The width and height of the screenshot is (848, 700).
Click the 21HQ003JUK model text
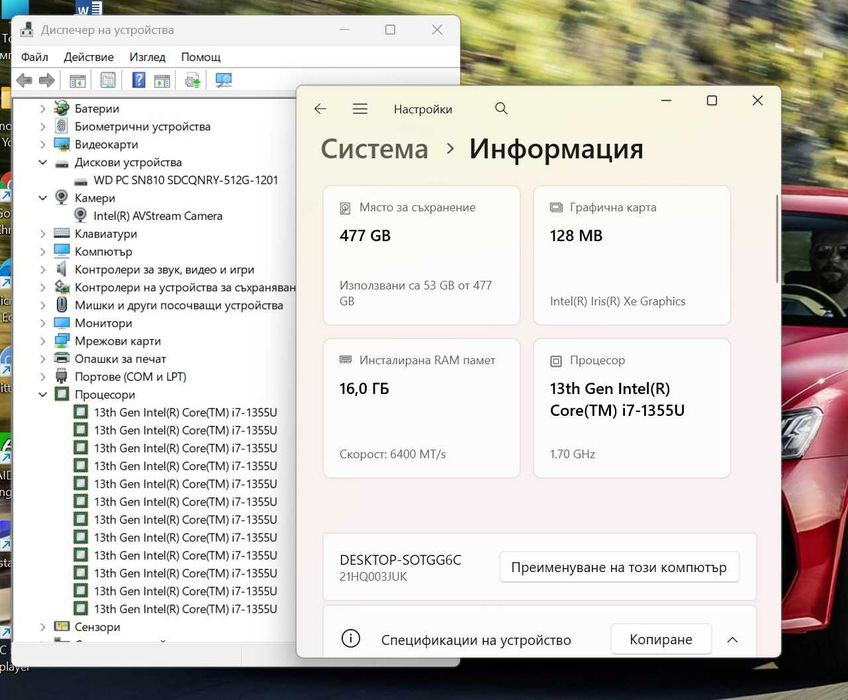point(373,577)
